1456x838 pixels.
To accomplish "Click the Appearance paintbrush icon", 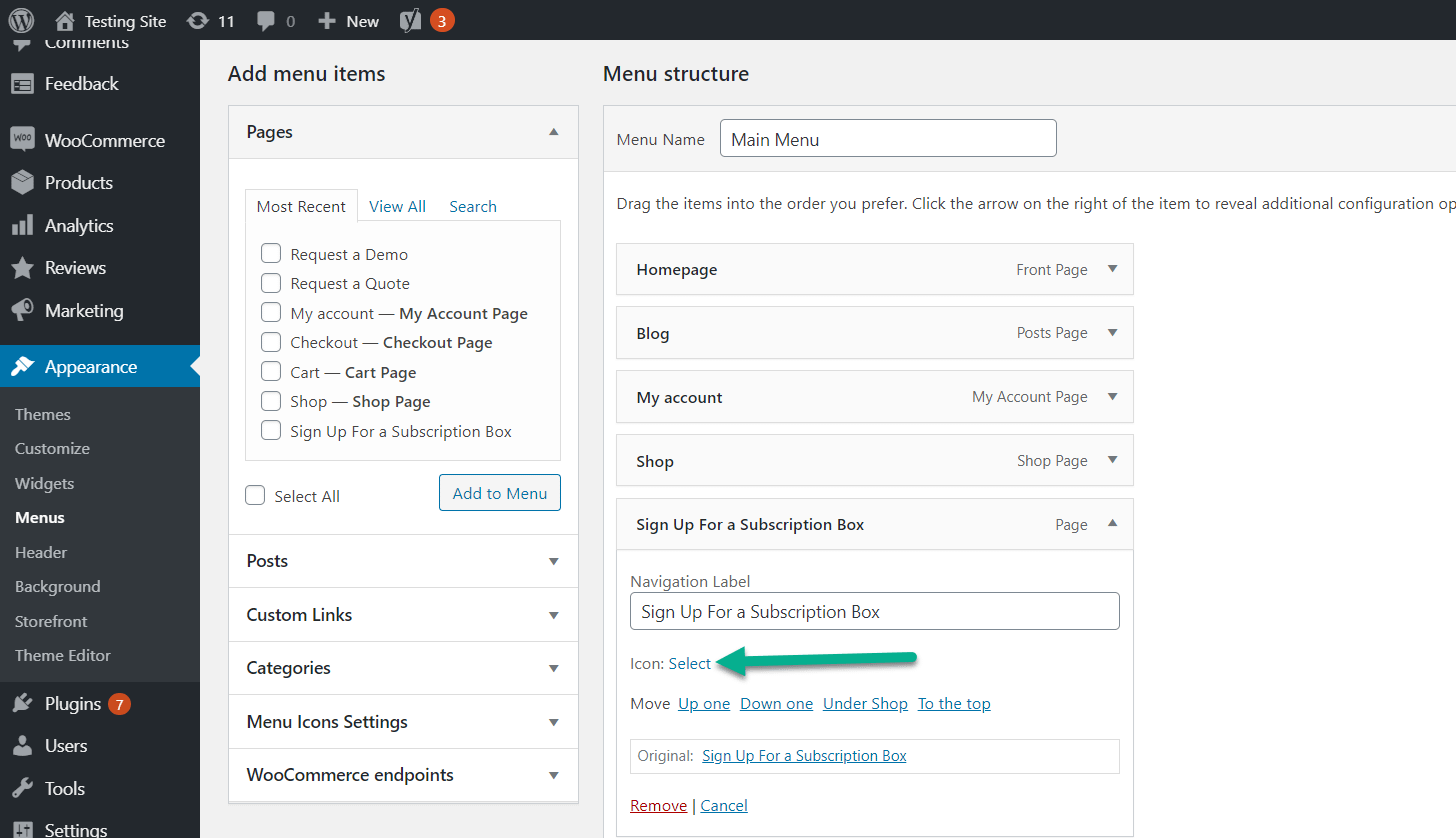I will (22, 366).
